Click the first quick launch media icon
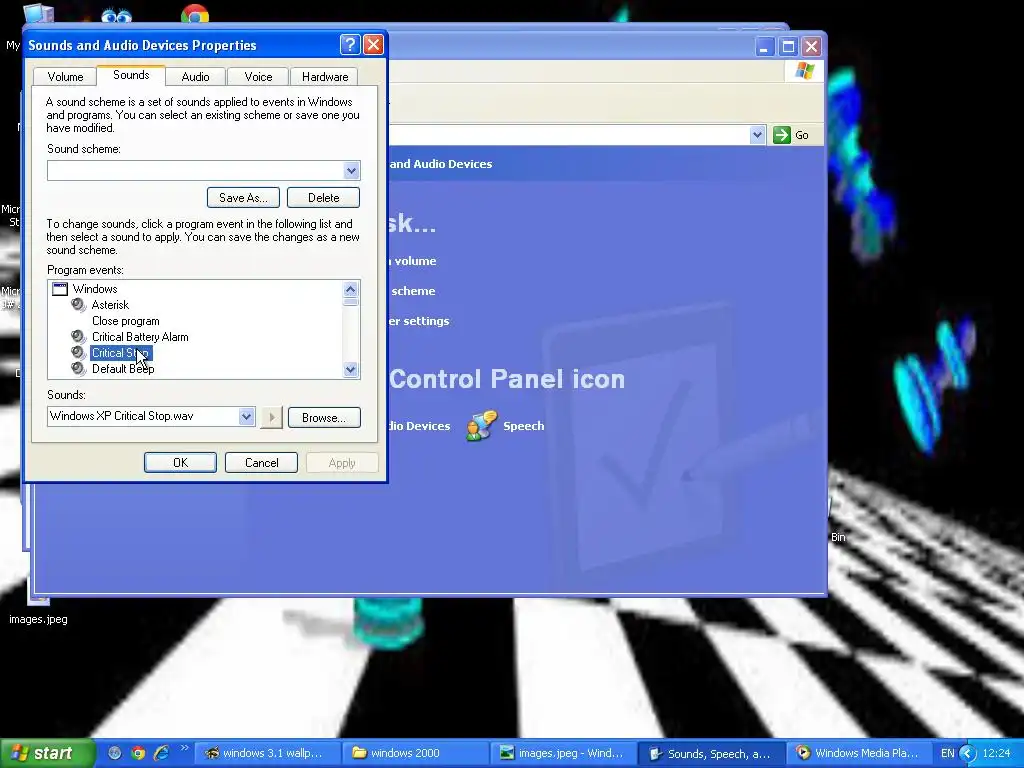The image size is (1024, 768). click(x=115, y=753)
